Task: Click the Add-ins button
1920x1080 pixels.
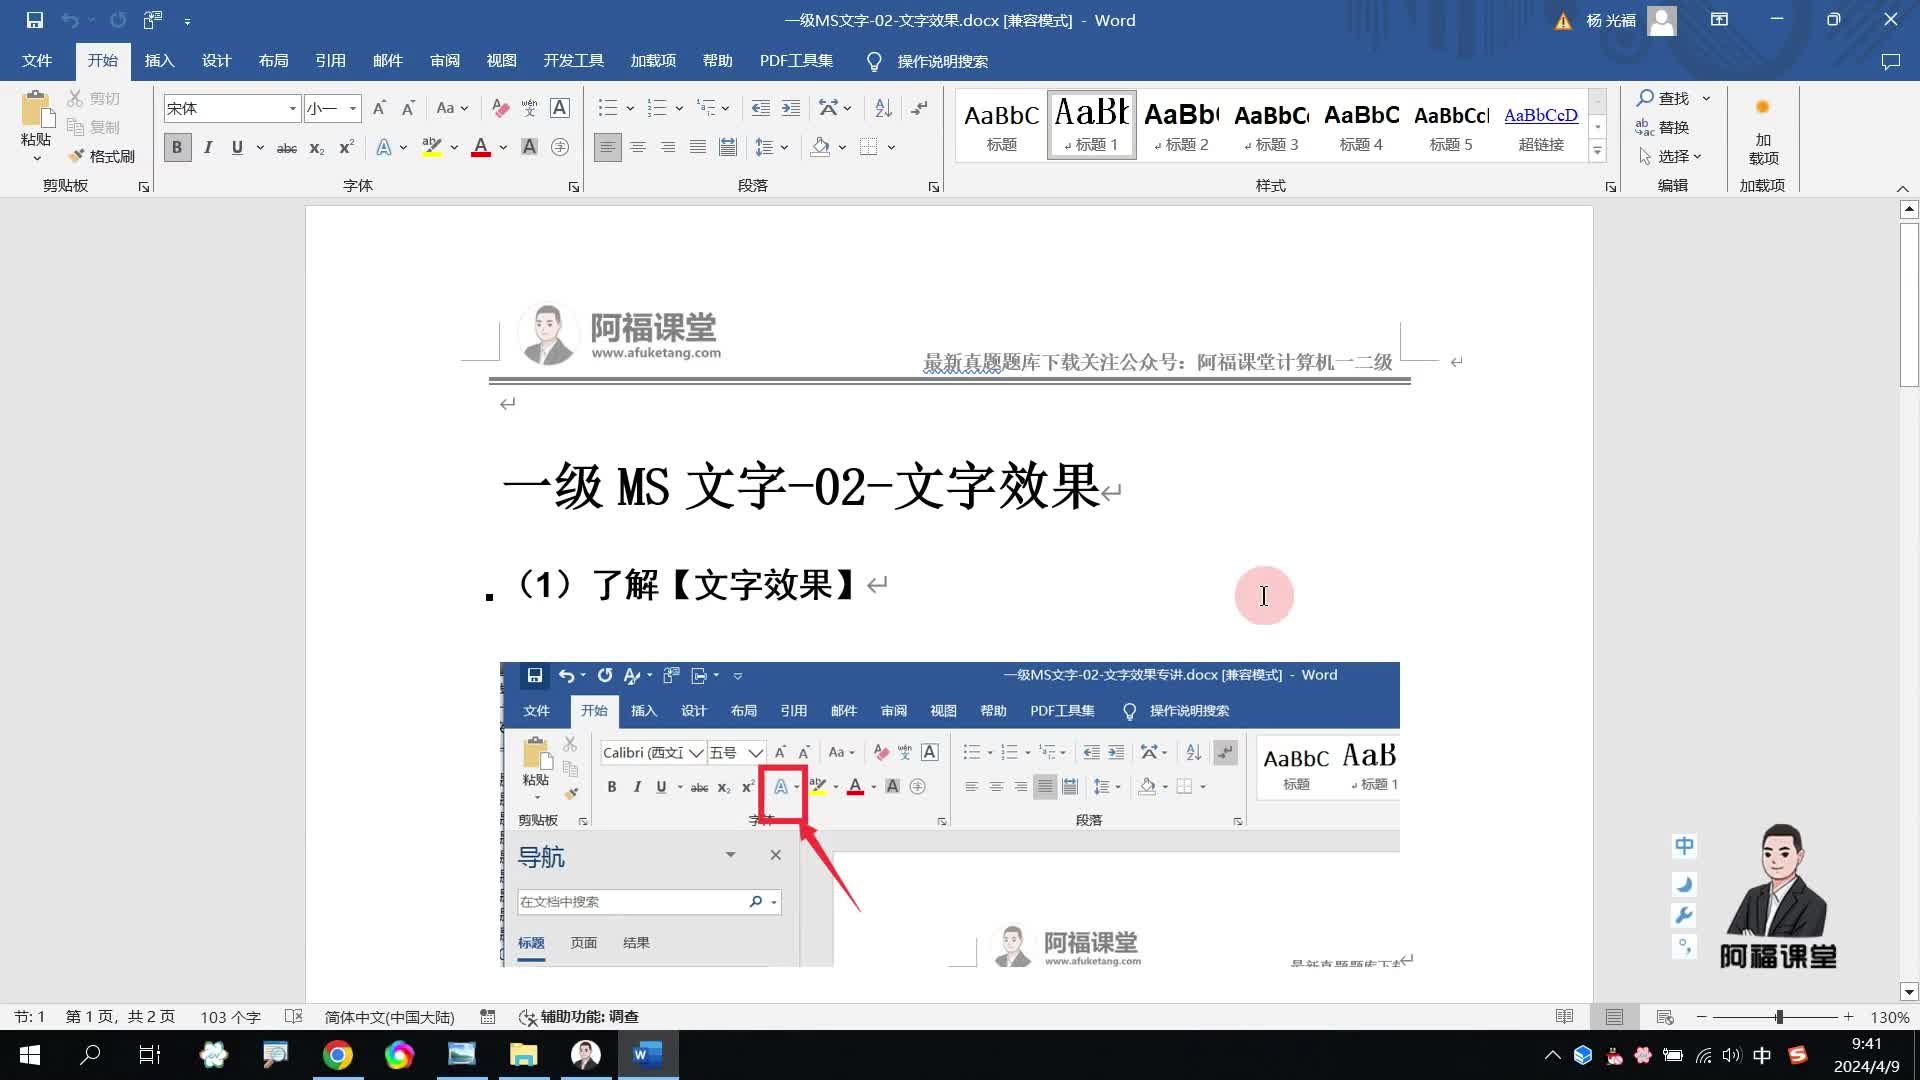Action: point(1763,130)
